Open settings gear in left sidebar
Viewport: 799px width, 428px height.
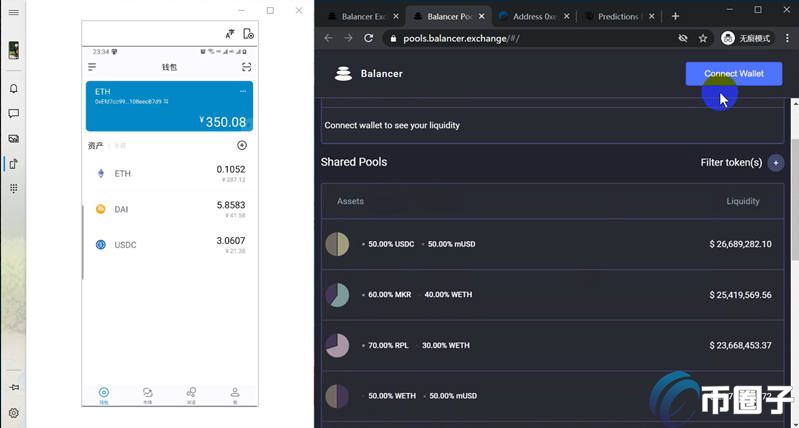tap(14, 413)
